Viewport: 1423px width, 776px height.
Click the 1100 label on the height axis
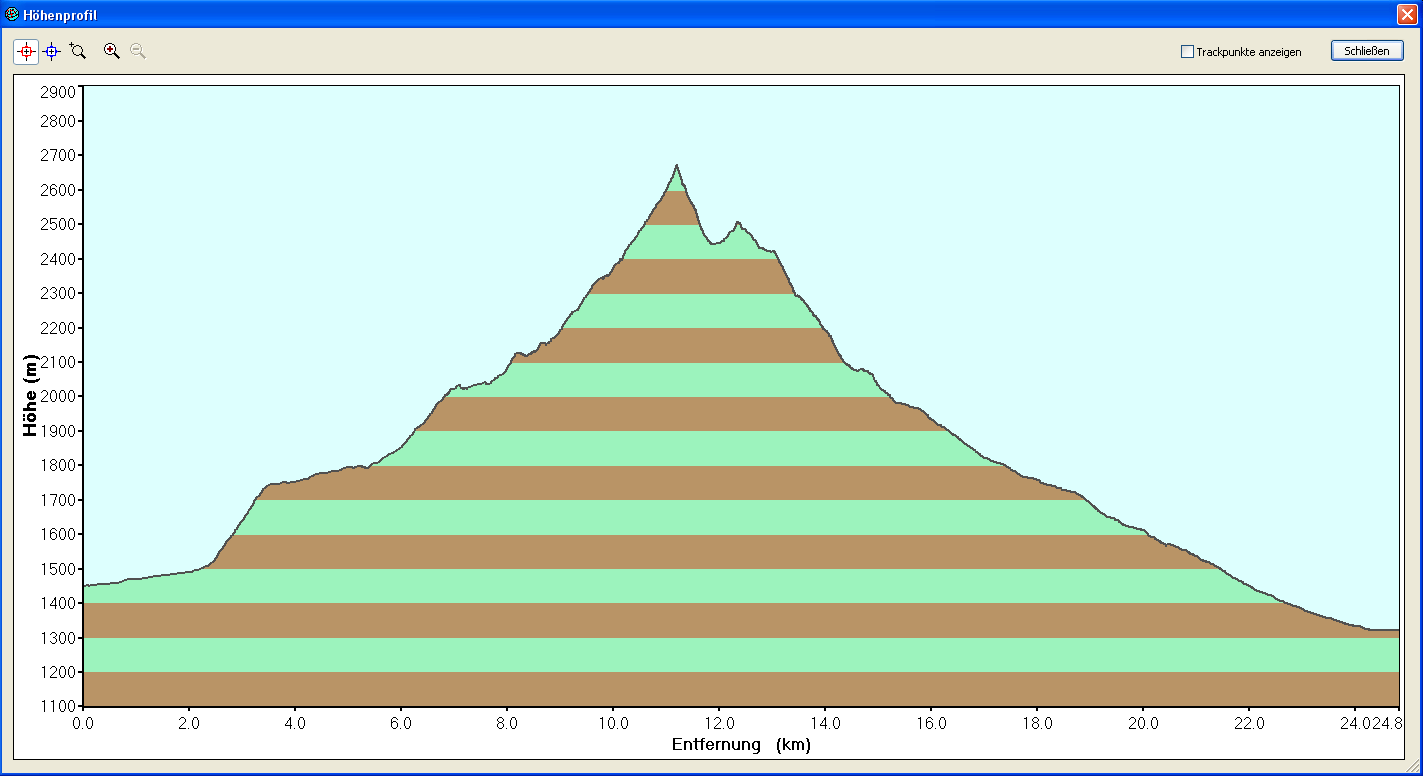pos(58,706)
